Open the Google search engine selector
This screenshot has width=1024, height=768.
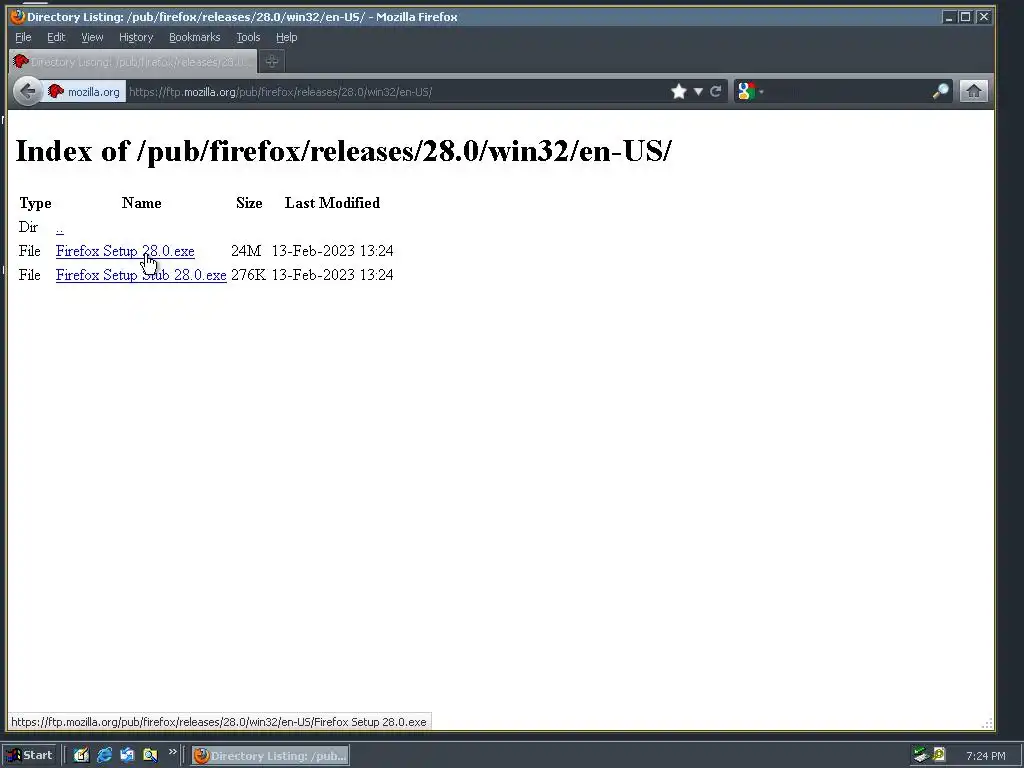pos(750,91)
